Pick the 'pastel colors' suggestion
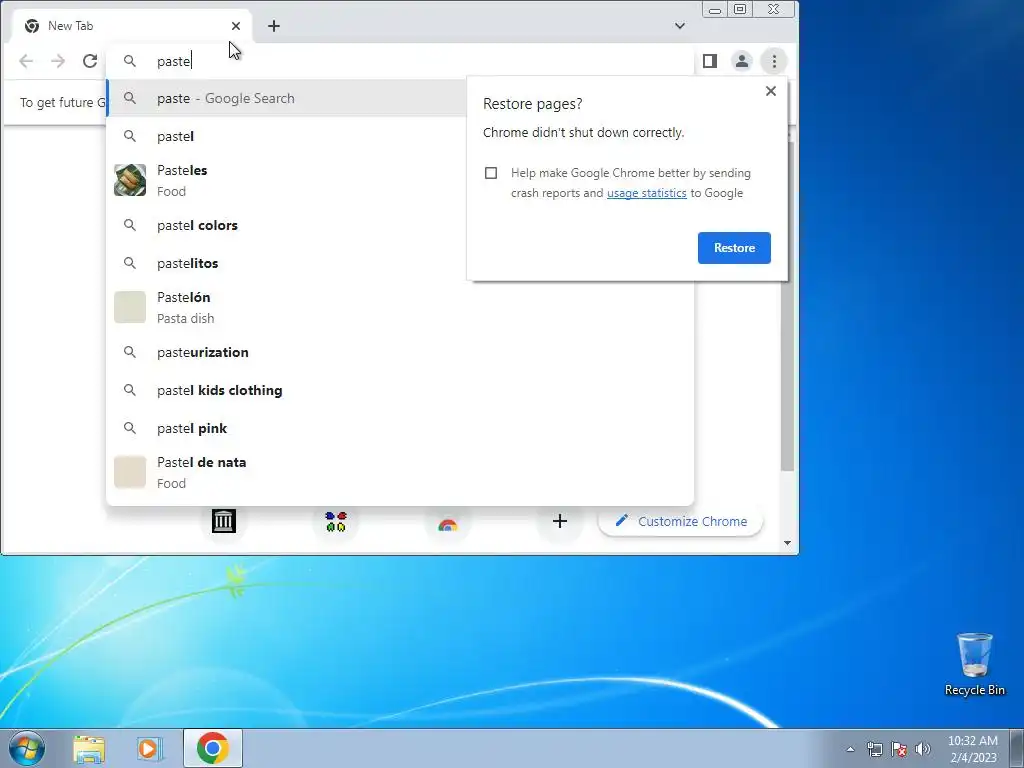This screenshot has width=1024, height=768. pyautogui.click(x=287, y=225)
